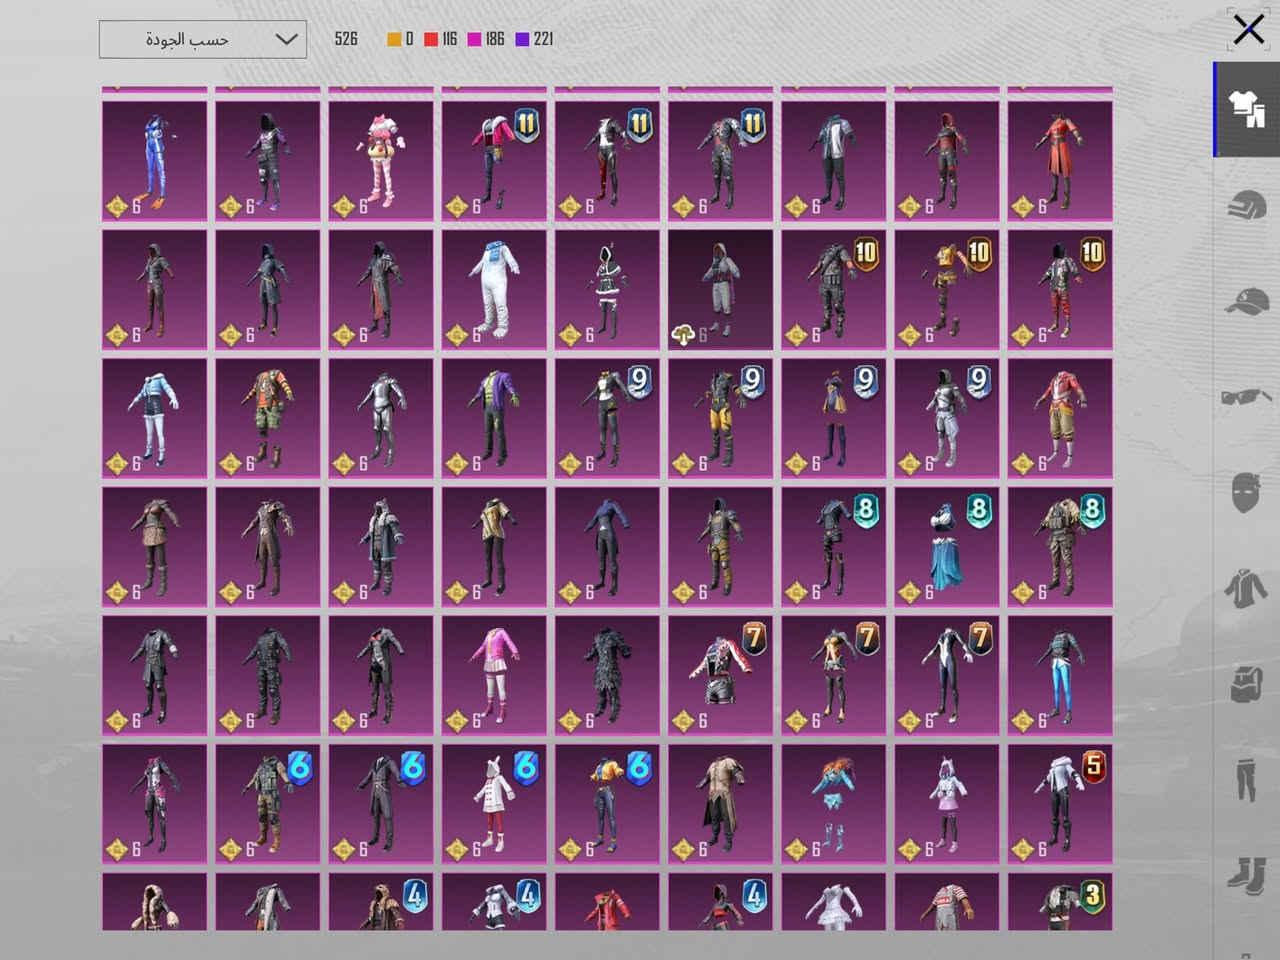The width and height of the screenshot is (1280, 960).
Task: Select the red vest with tan pants outfit
Action: (x=1060, y=418)
